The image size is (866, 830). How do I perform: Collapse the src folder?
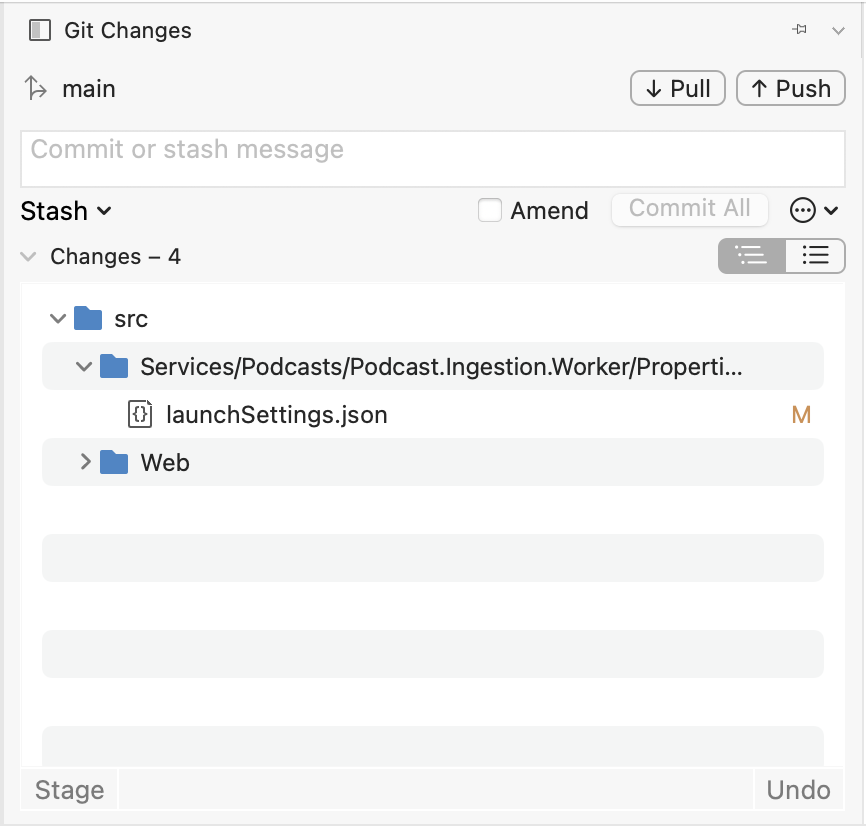click(57, 318)
